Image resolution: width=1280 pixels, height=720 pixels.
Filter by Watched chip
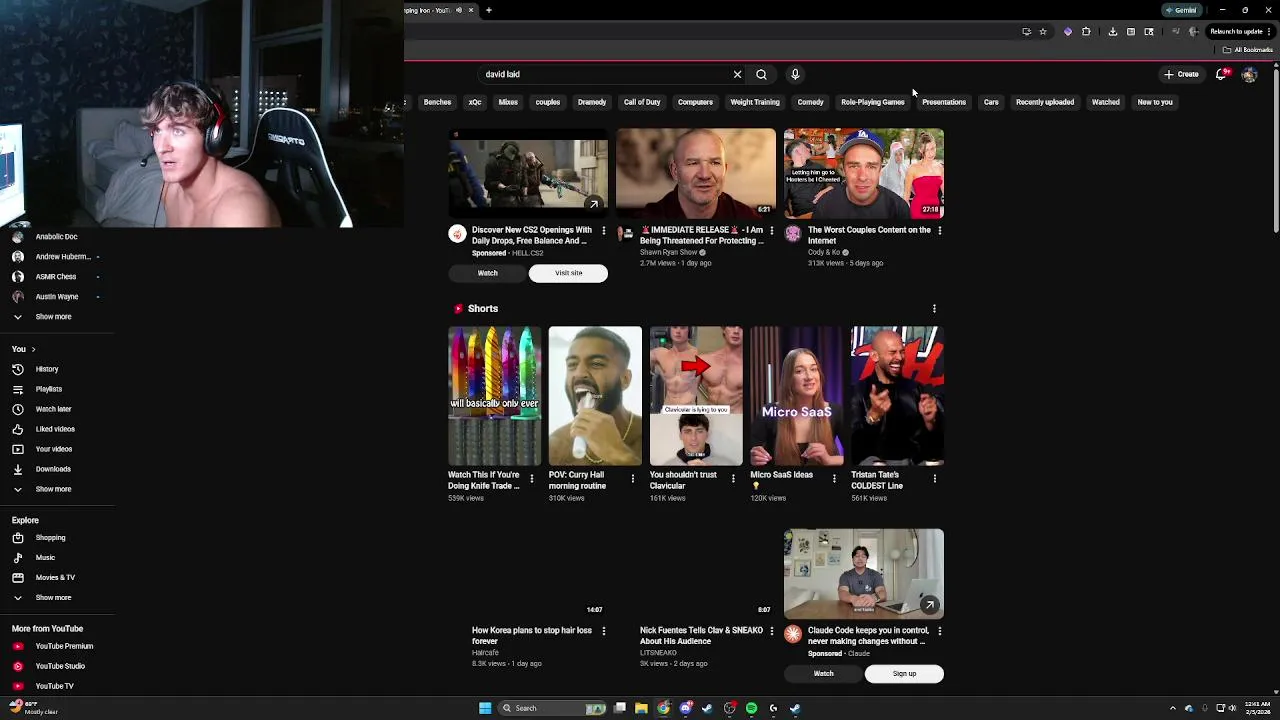1105,102
